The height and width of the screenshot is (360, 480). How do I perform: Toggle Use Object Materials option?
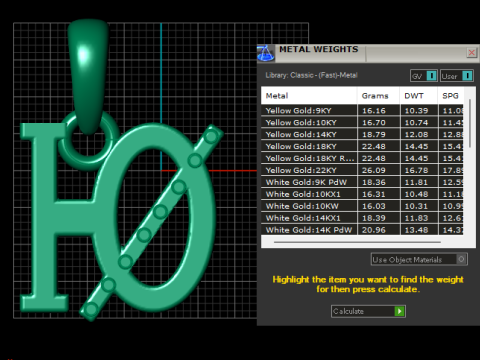click(x=419, y=259)
